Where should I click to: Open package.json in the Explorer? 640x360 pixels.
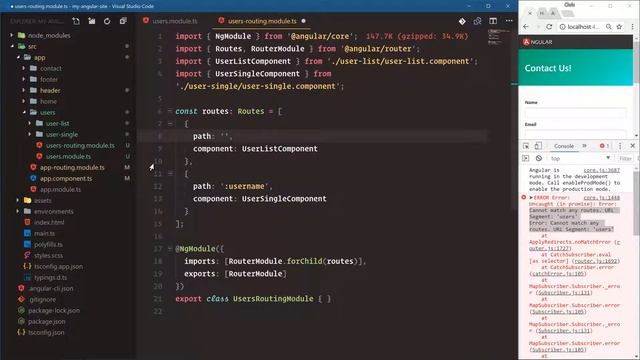tap(47, 322)
